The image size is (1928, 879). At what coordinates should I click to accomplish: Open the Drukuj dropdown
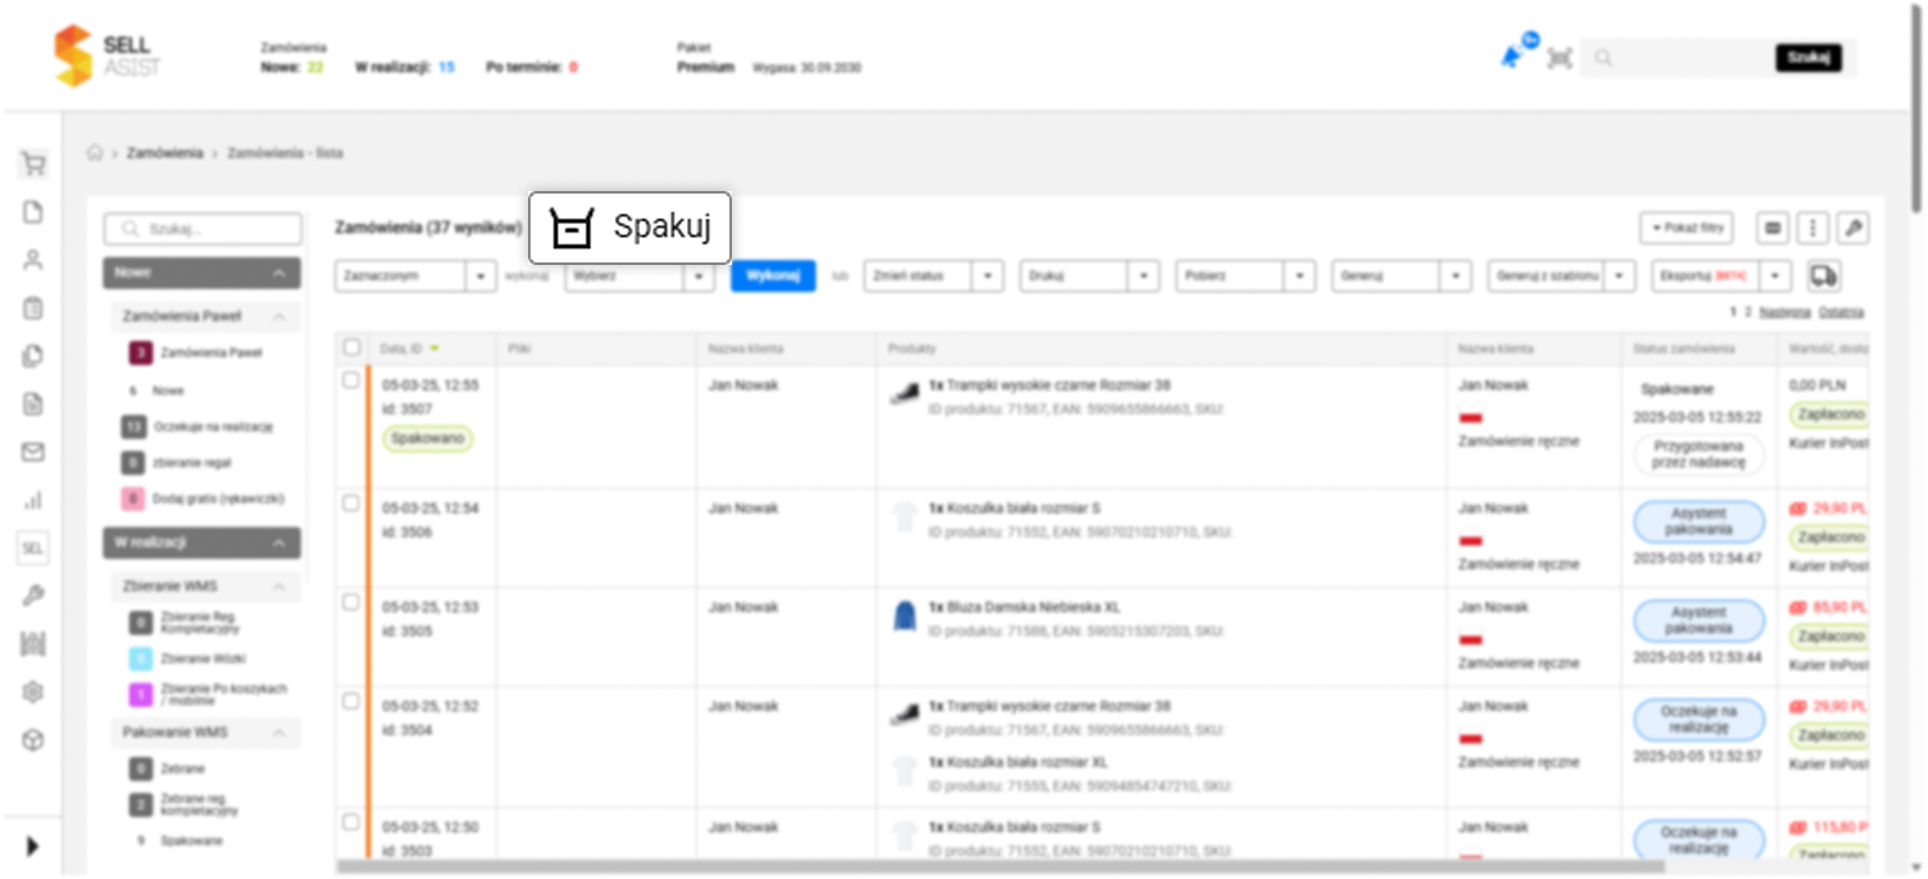click(x=1089, y=276)
